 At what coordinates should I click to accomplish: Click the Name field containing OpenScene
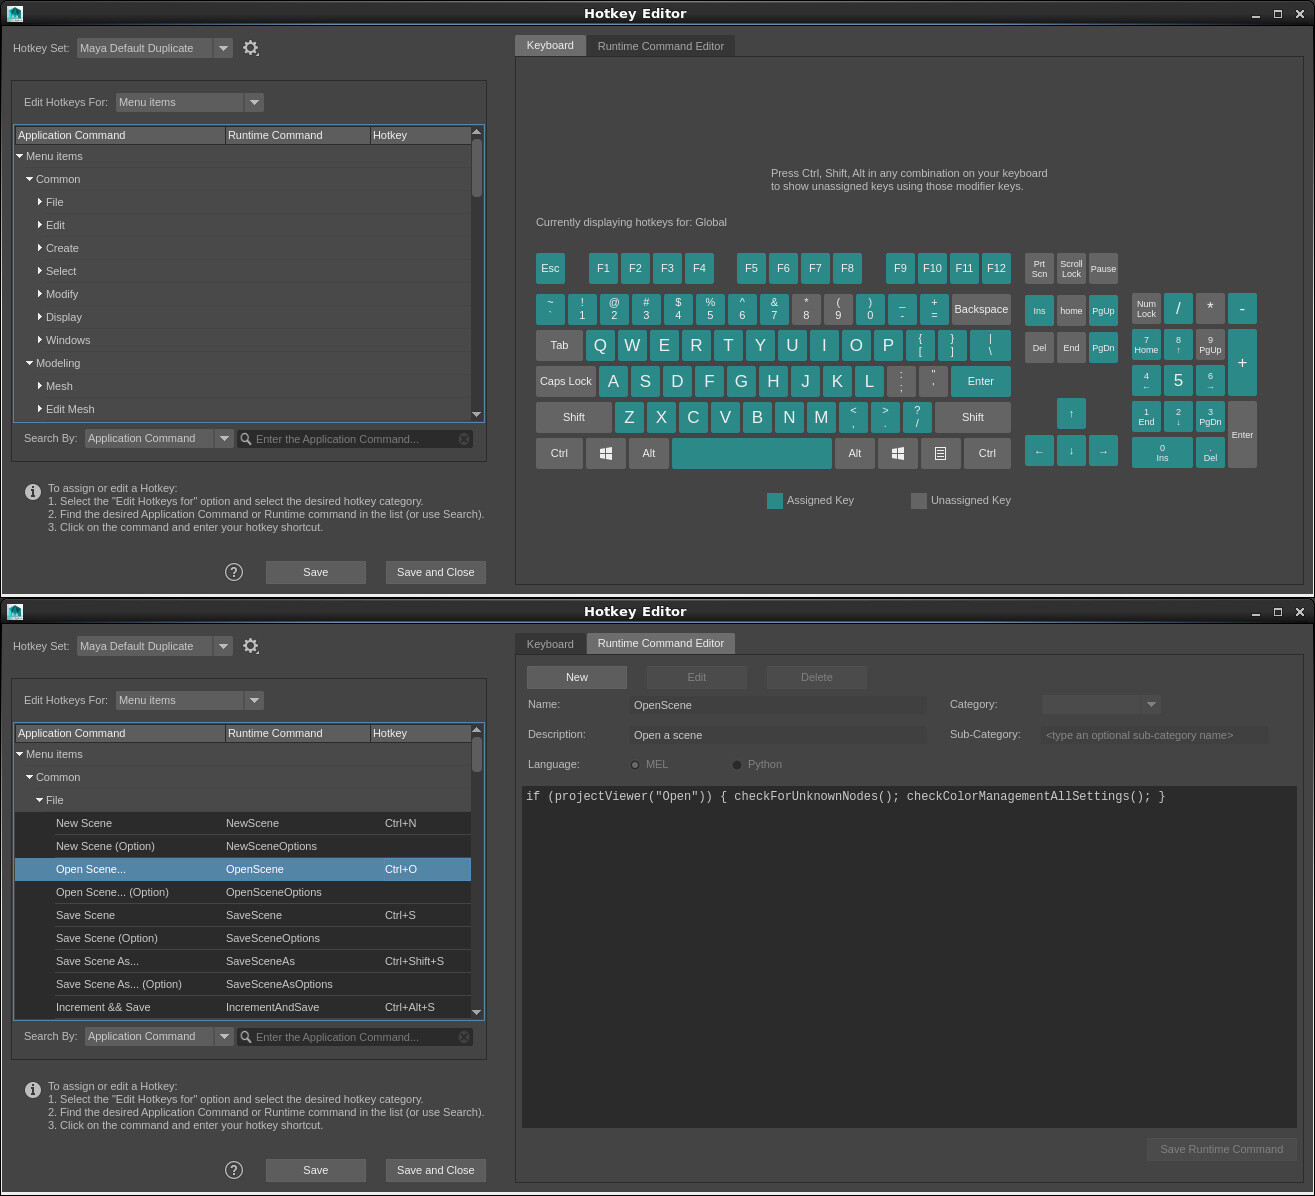(778, 705)
